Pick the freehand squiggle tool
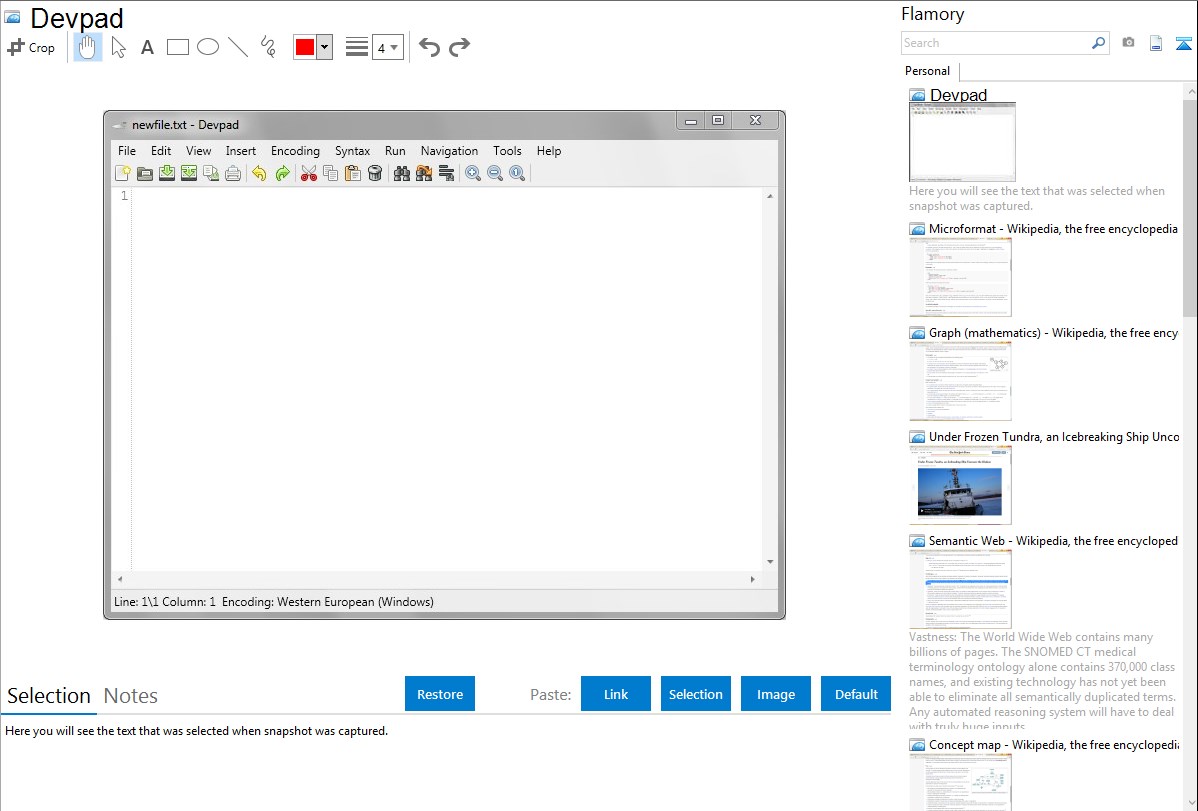1198x811 pixels. [x=268, y=47]
